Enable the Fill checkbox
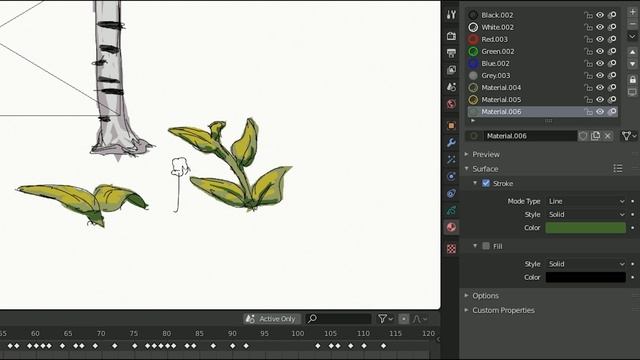The width and height of the screenshot is (640, 360). 486,246
